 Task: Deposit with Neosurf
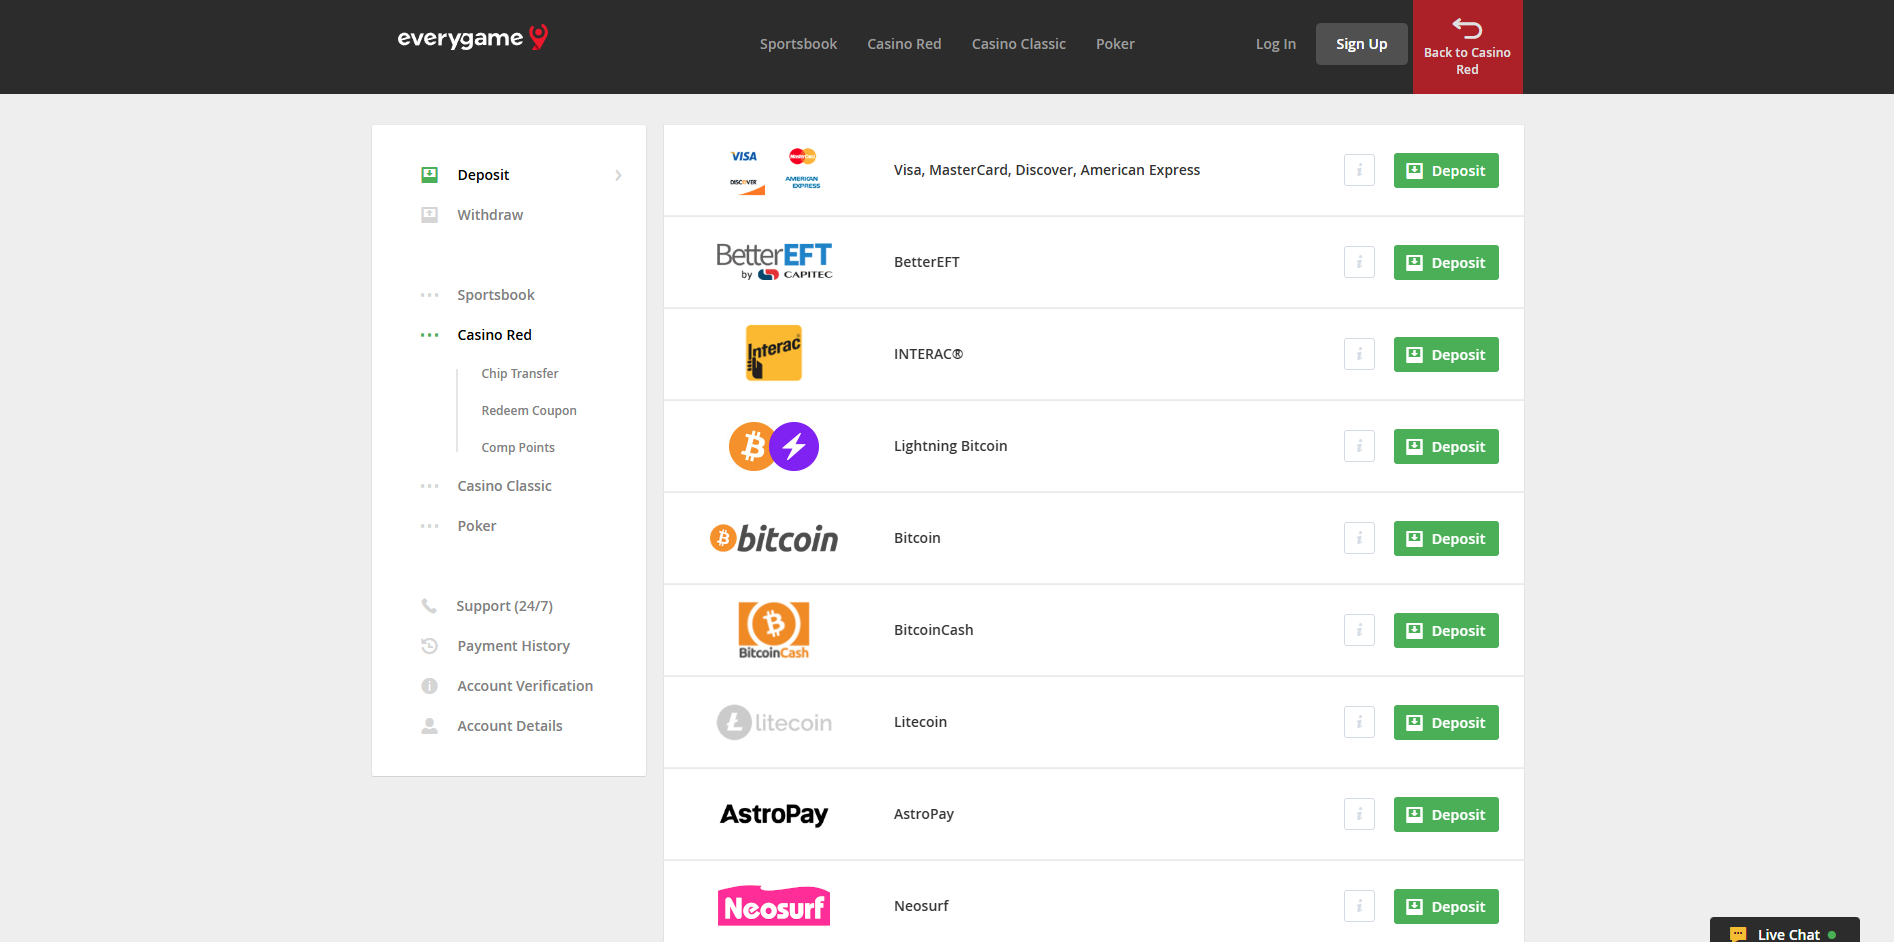click(1446, 906)
